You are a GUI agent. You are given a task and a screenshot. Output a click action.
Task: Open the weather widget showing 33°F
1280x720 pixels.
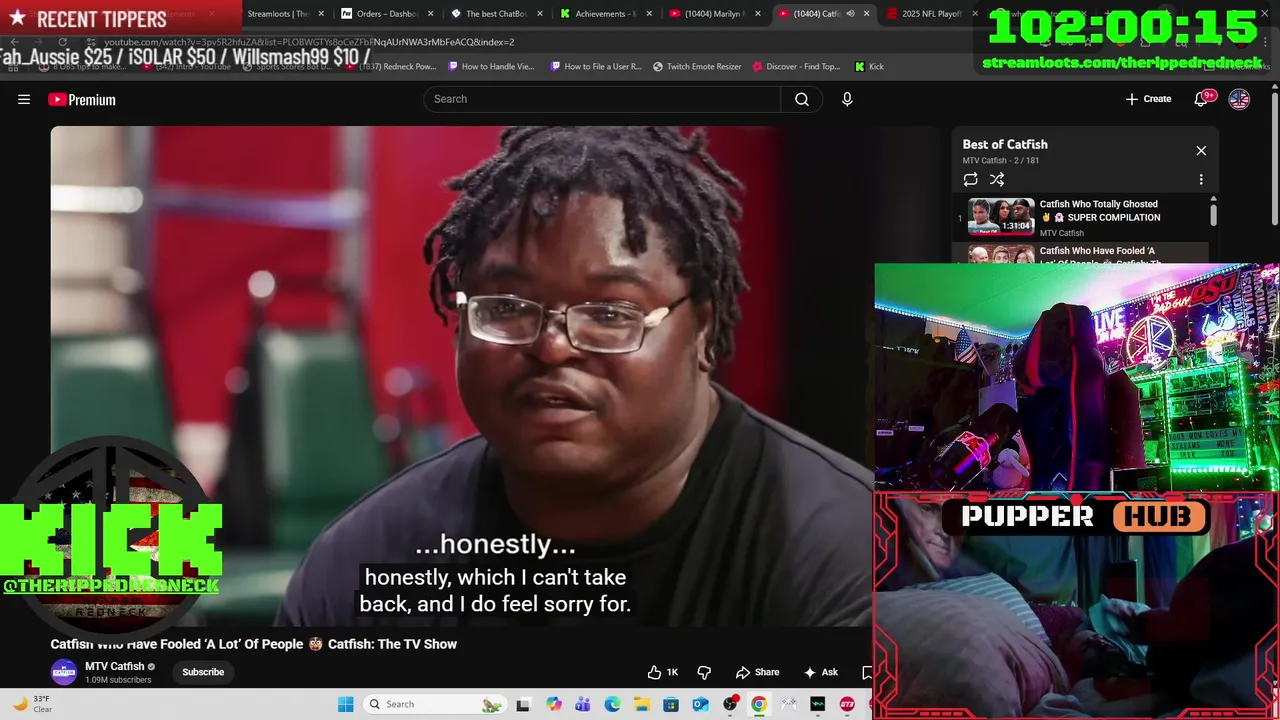(x=32, y=704)
